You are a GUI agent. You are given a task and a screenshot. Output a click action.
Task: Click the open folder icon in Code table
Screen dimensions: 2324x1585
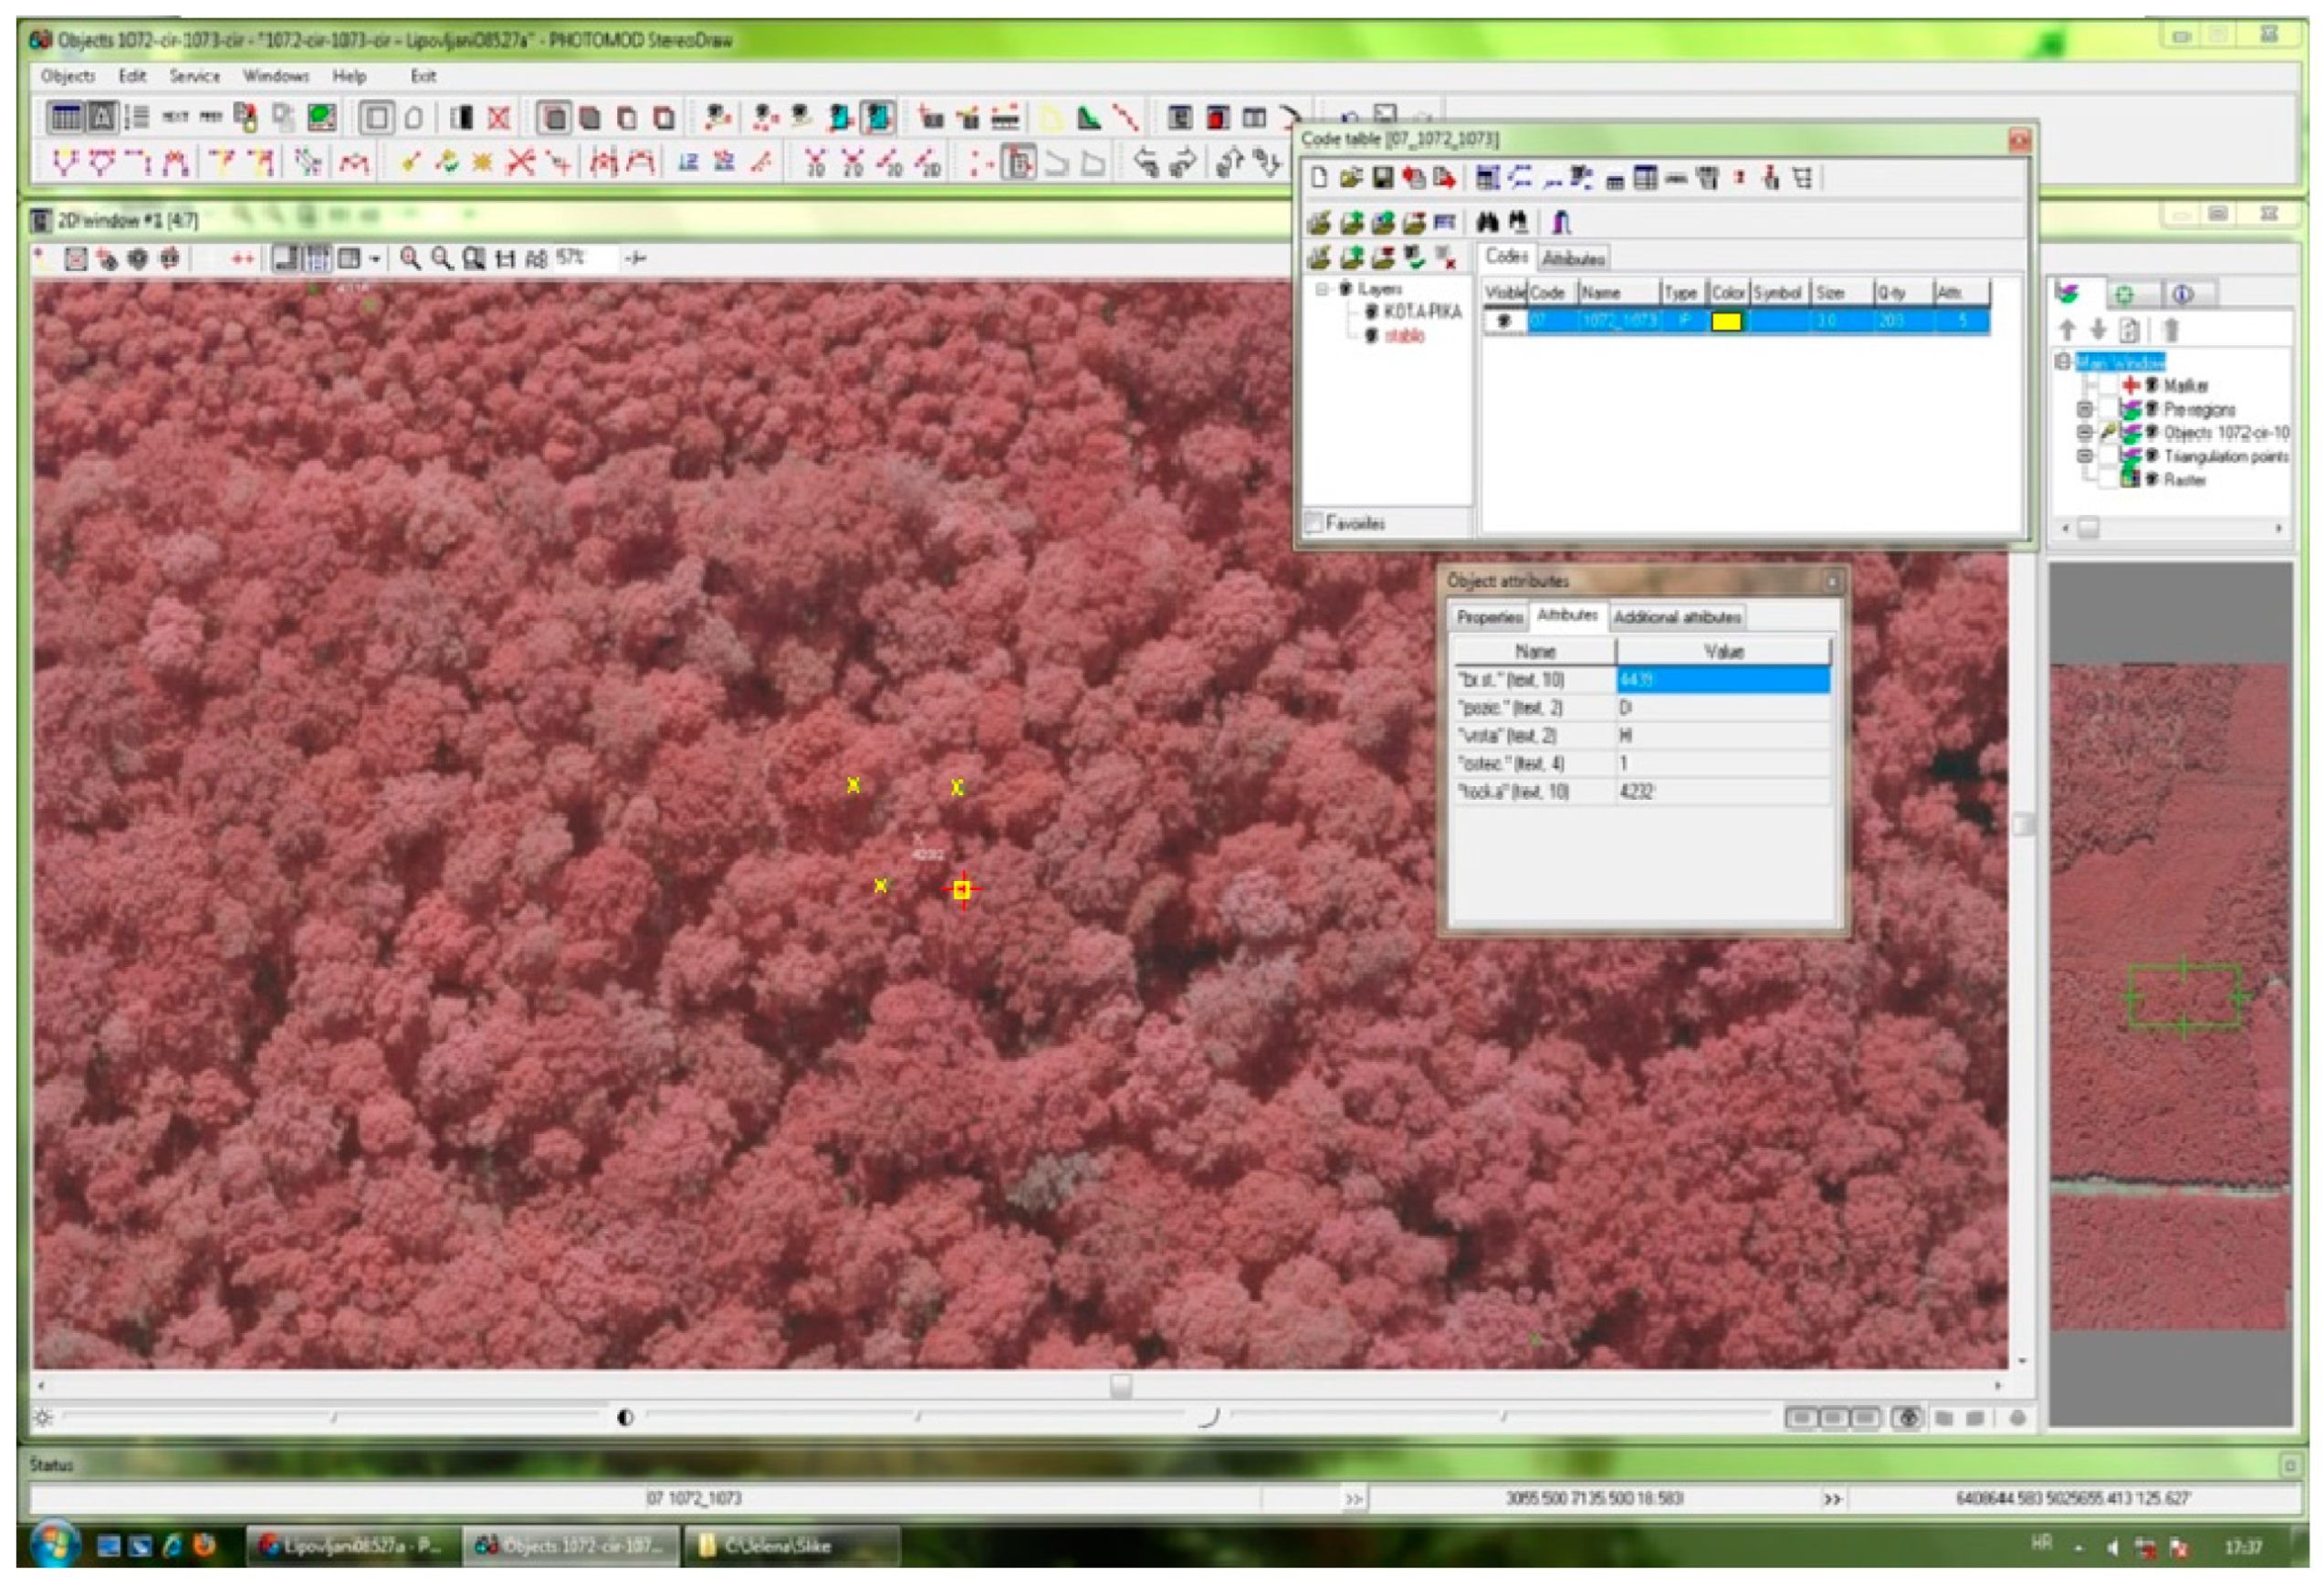1351,178
